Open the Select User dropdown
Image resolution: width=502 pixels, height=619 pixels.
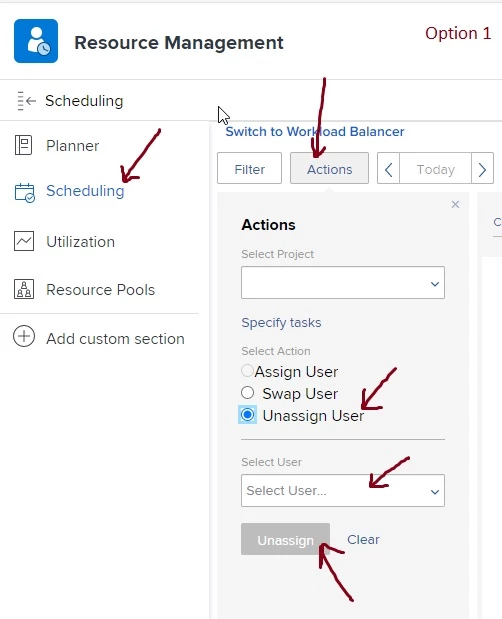click(343, 491)
